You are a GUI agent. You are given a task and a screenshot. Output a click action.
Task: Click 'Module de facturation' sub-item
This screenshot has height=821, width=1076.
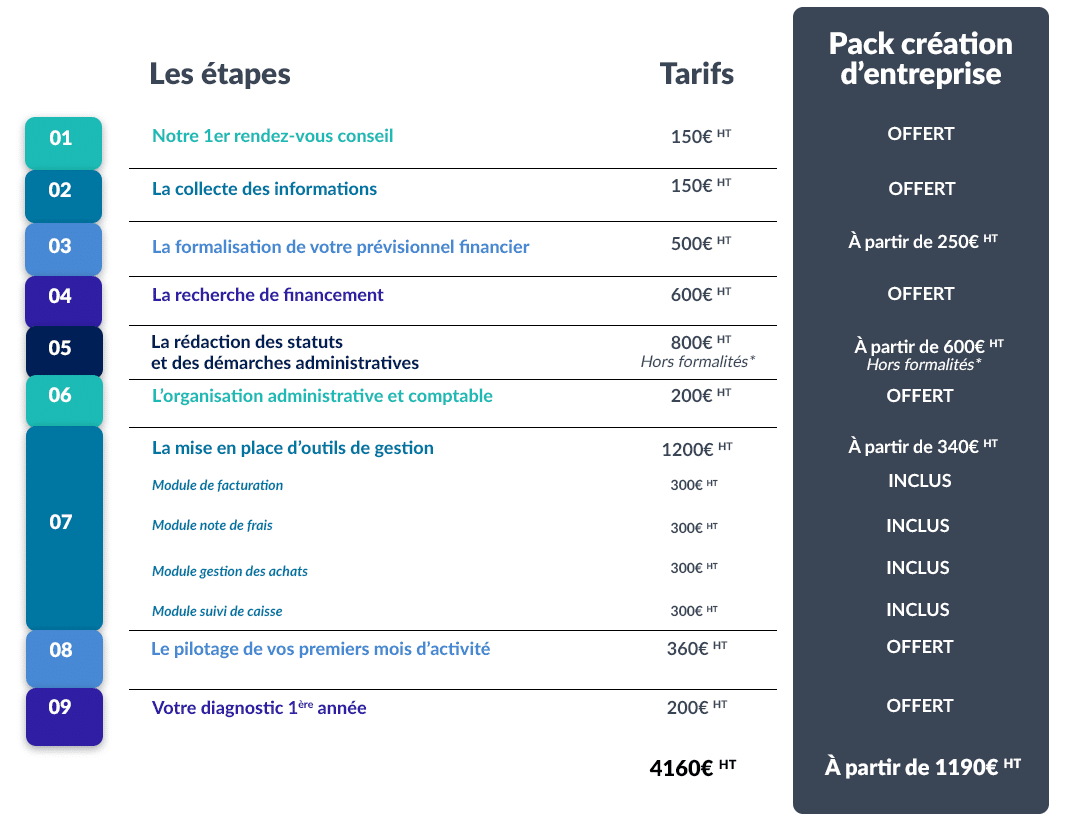[x=217, y=486]
